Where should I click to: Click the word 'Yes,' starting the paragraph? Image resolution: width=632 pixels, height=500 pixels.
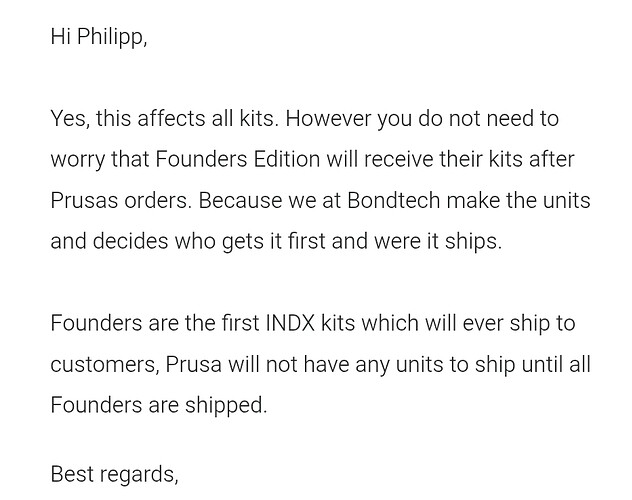click(x=71, y=119)
